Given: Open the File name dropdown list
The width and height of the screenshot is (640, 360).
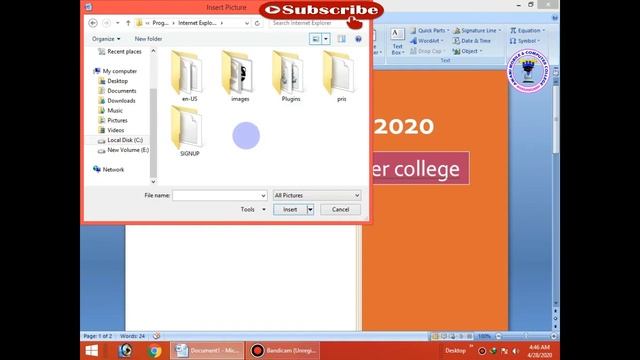Looking at the screenshot, I should point(263,196).
